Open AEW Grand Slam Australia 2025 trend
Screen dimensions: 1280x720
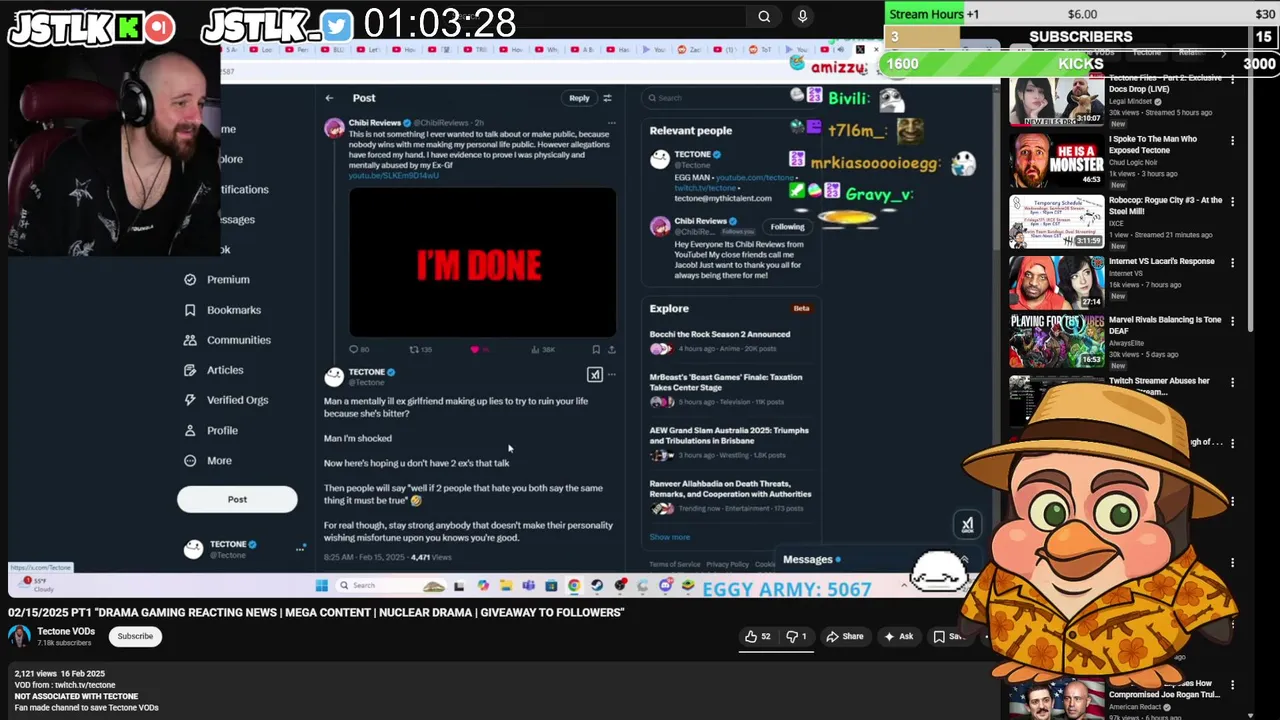pyautogui.click(x=733, y=442)
